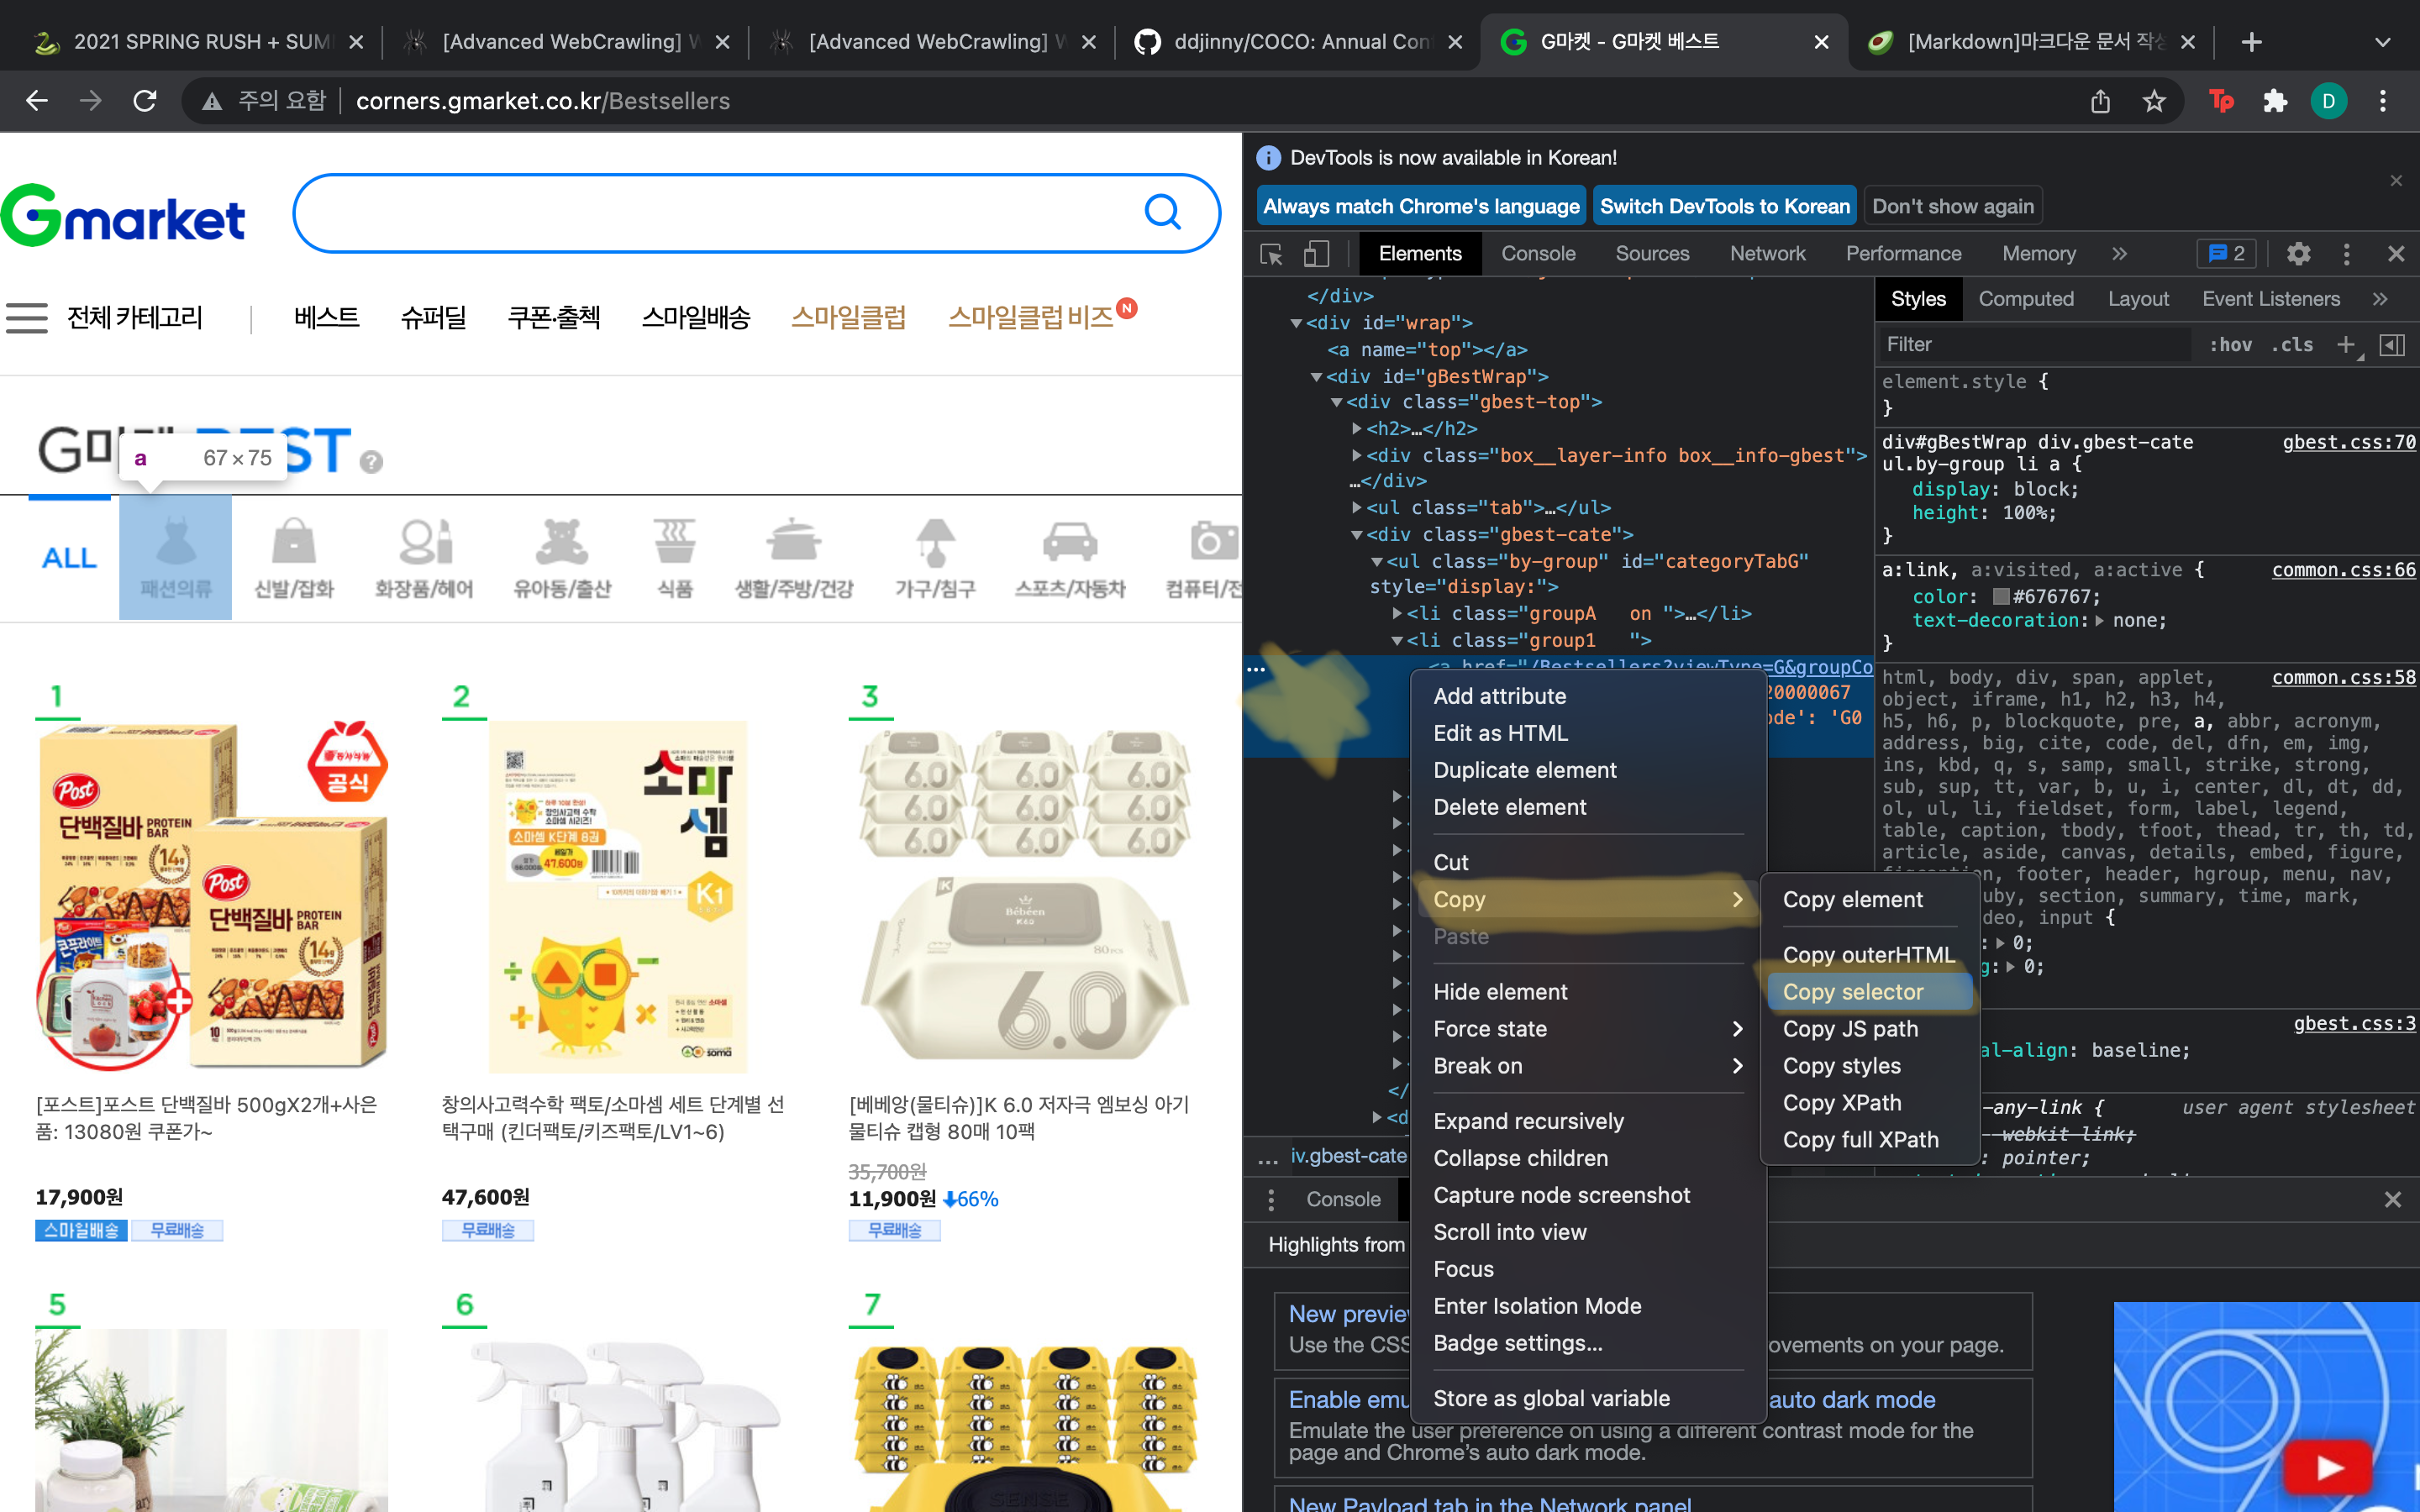The width and height of the screenshot is (2420, 1512).
Task: Open the extensions puzzle icon
Action: pyautogui.click(x=2275, y=101)
